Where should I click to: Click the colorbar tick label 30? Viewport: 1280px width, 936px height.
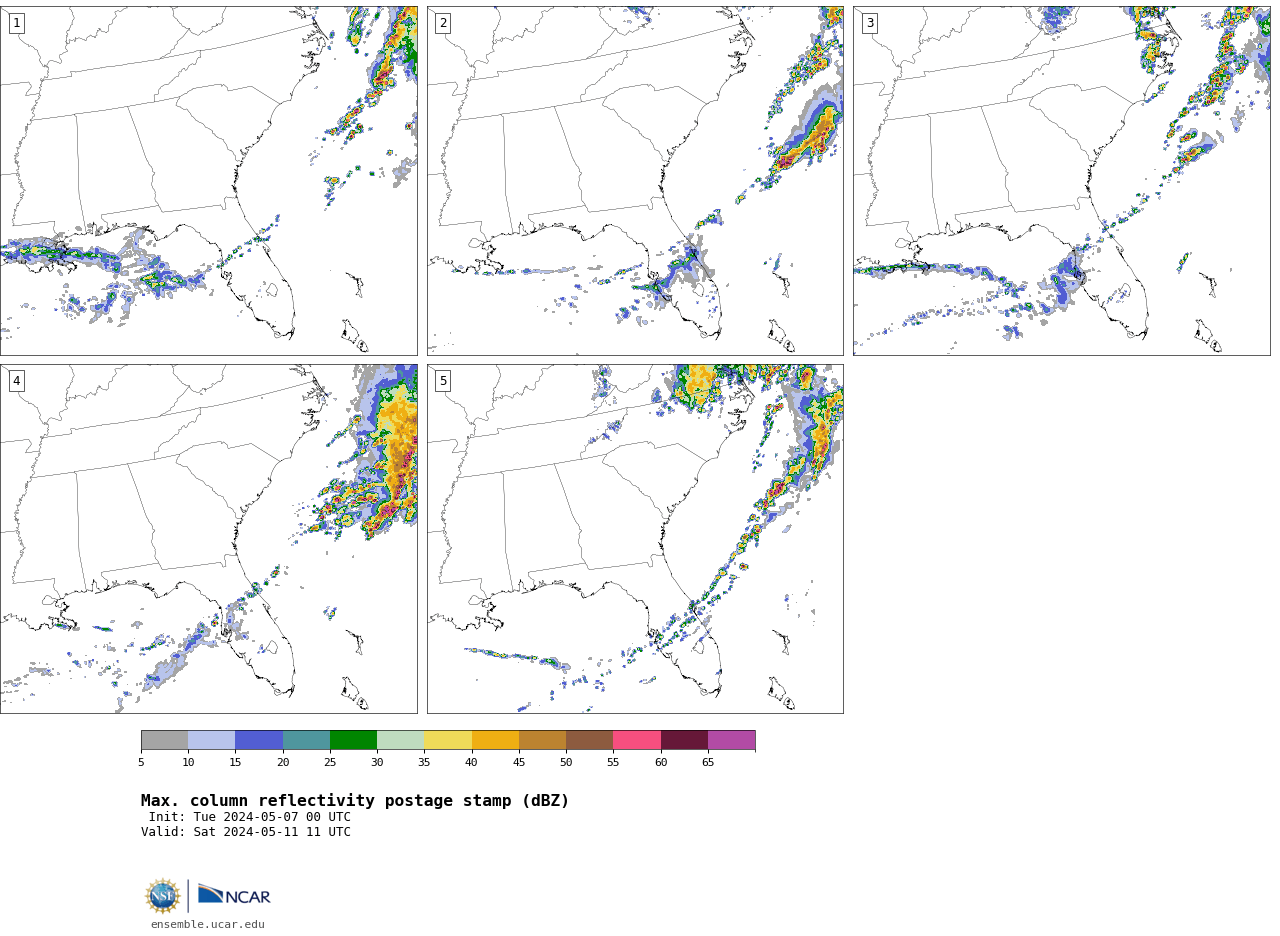[377, 763]
